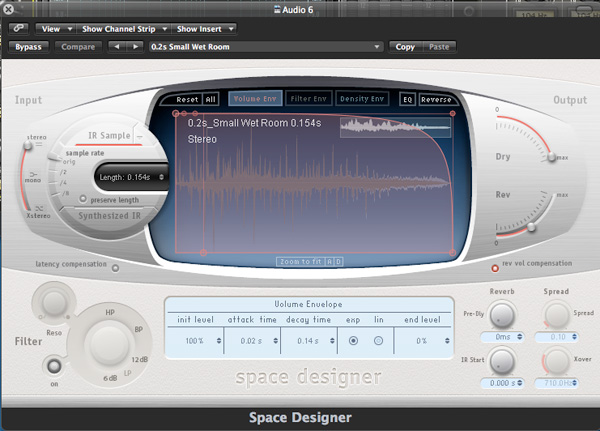Select BP filter mode

tap(138, 329)
